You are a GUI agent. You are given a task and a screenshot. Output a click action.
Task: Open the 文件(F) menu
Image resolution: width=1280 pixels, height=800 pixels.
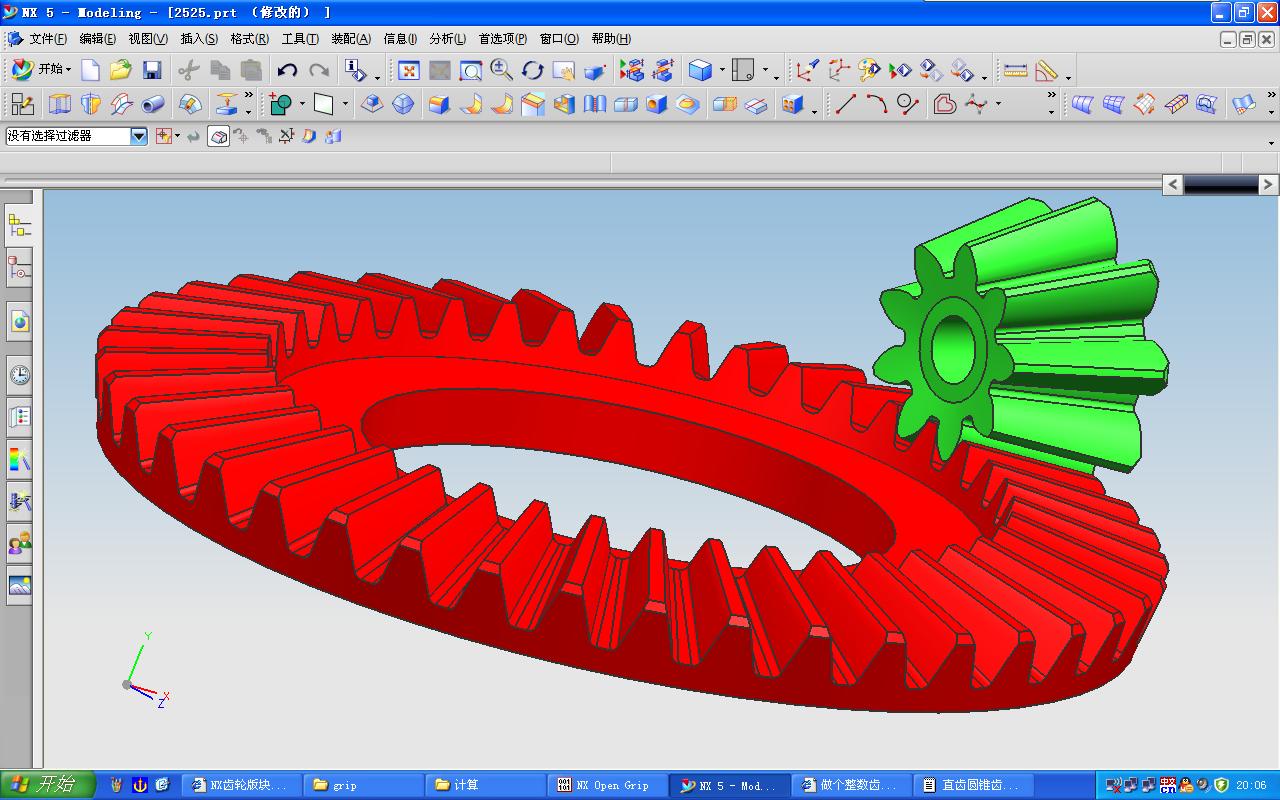point(47,39)
